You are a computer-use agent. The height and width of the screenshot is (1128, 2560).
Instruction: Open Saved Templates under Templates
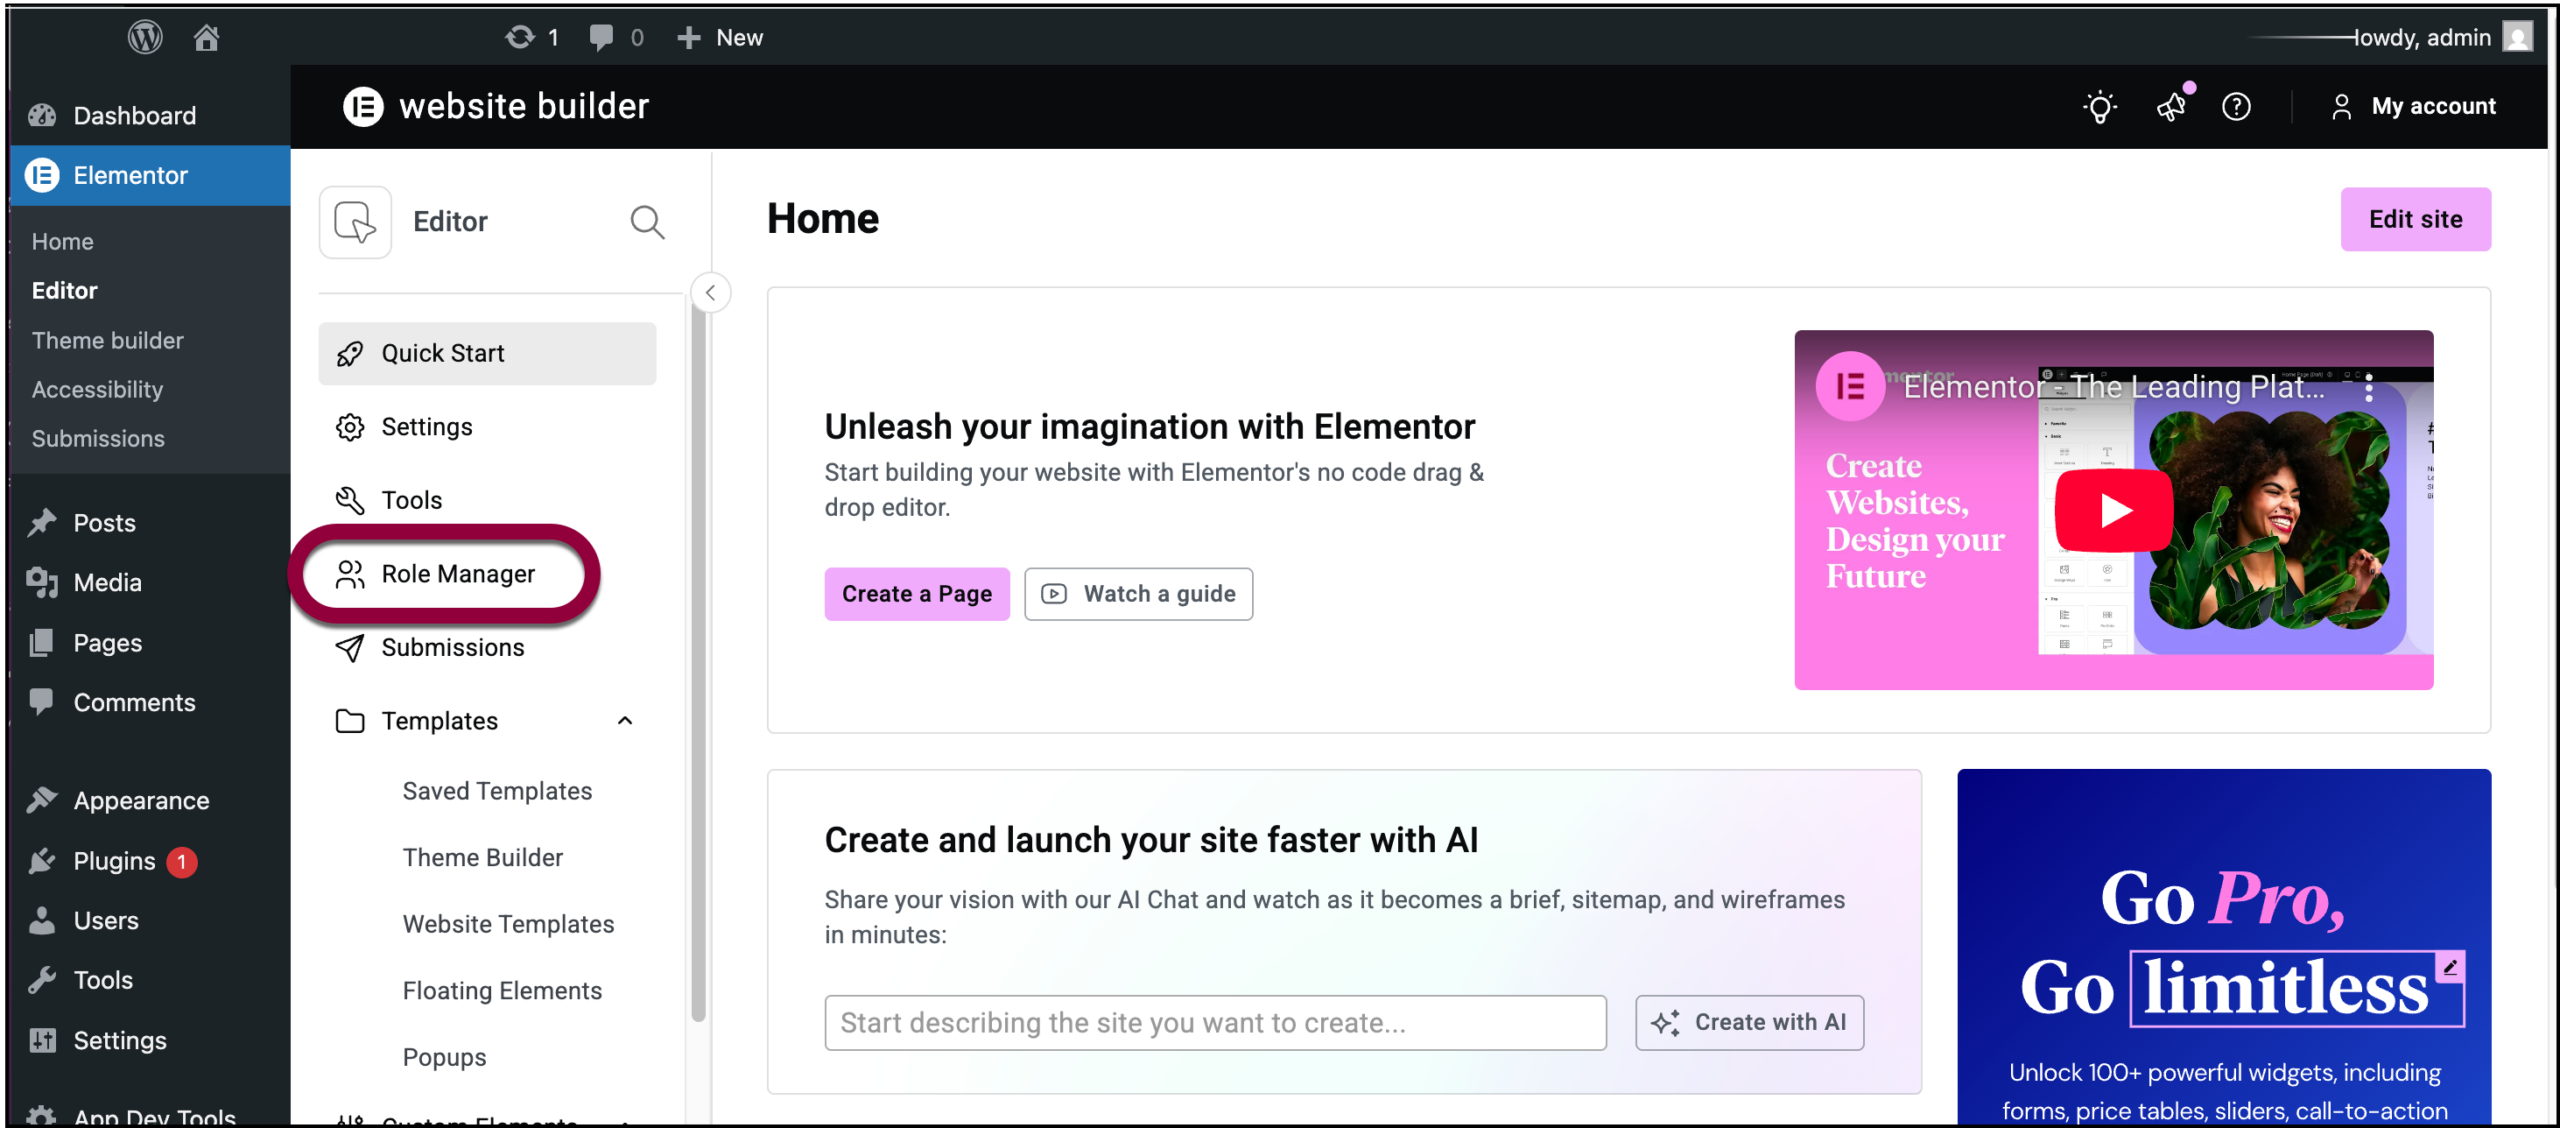pos(497,791)
